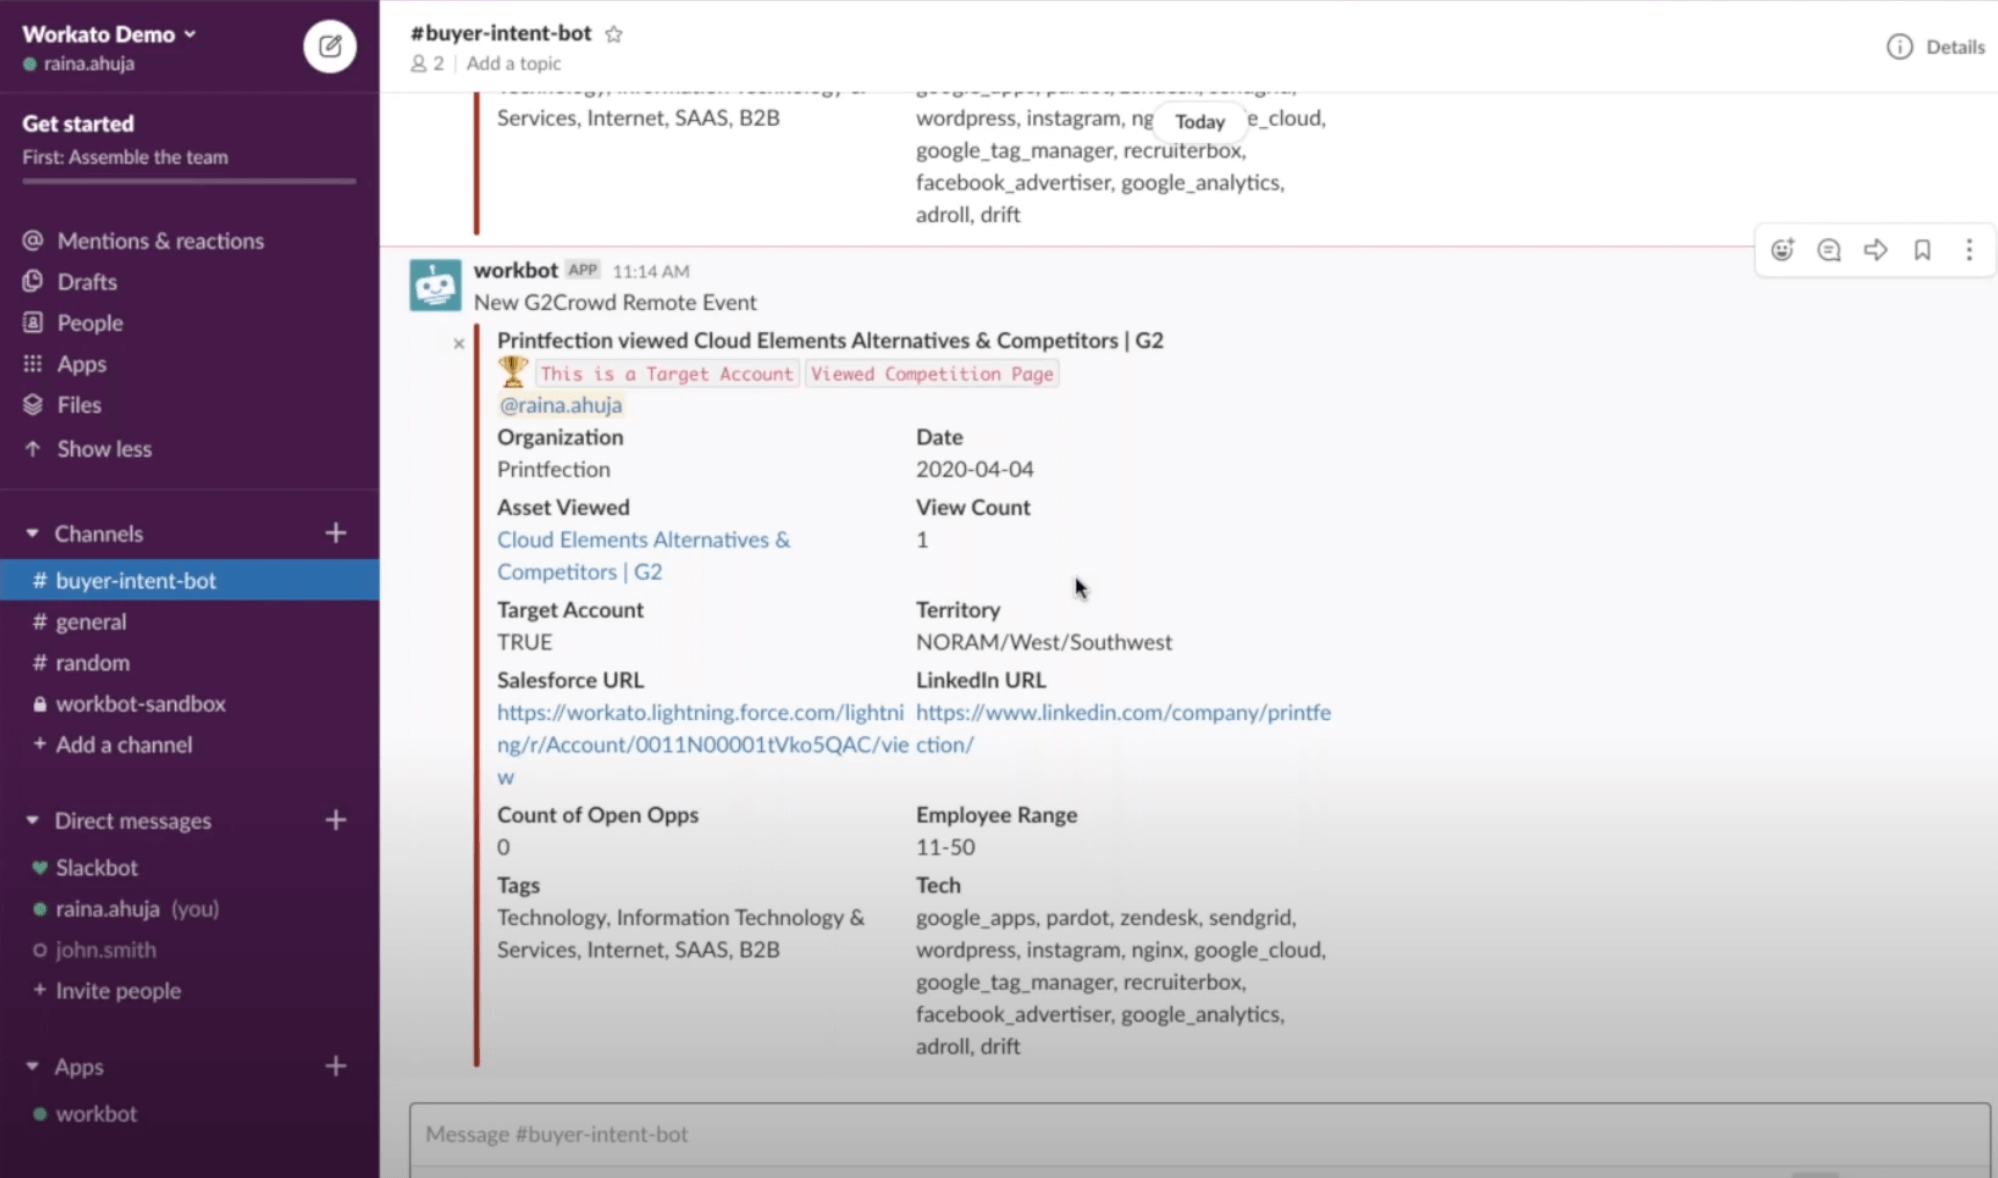The height and width of the screenshot is (1178, 1998).
Task: Open Files in sidebar
Action: tap(79, 405)
